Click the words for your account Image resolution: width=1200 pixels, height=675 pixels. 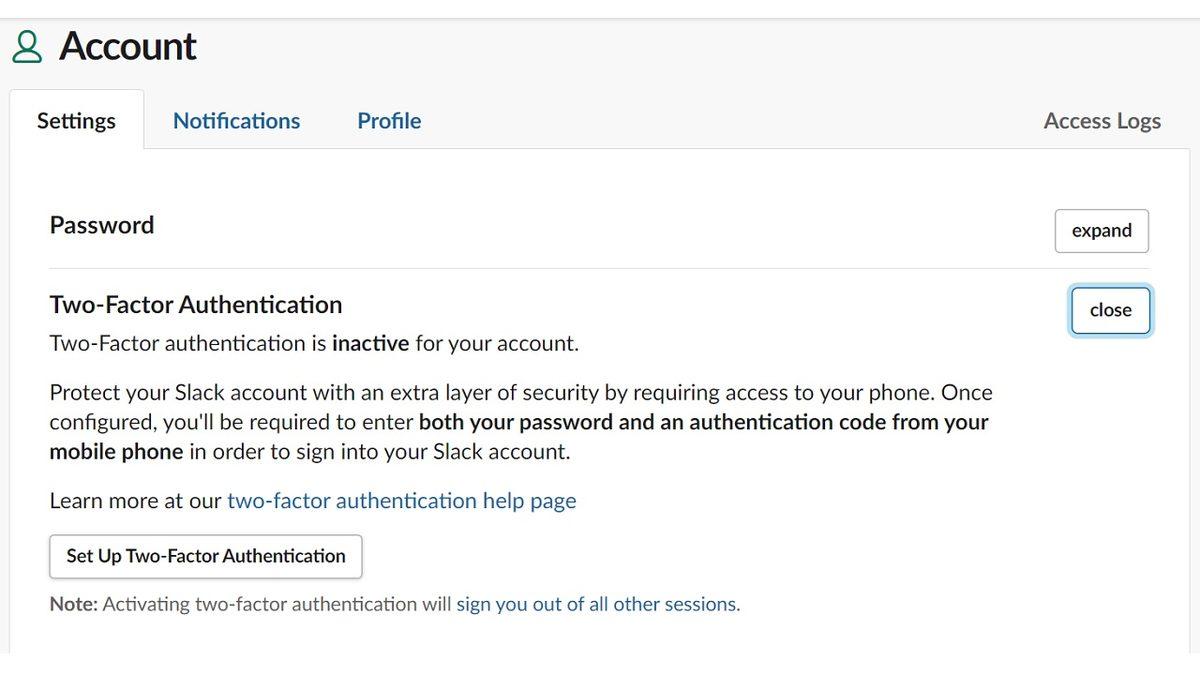(x=497, y=344)
